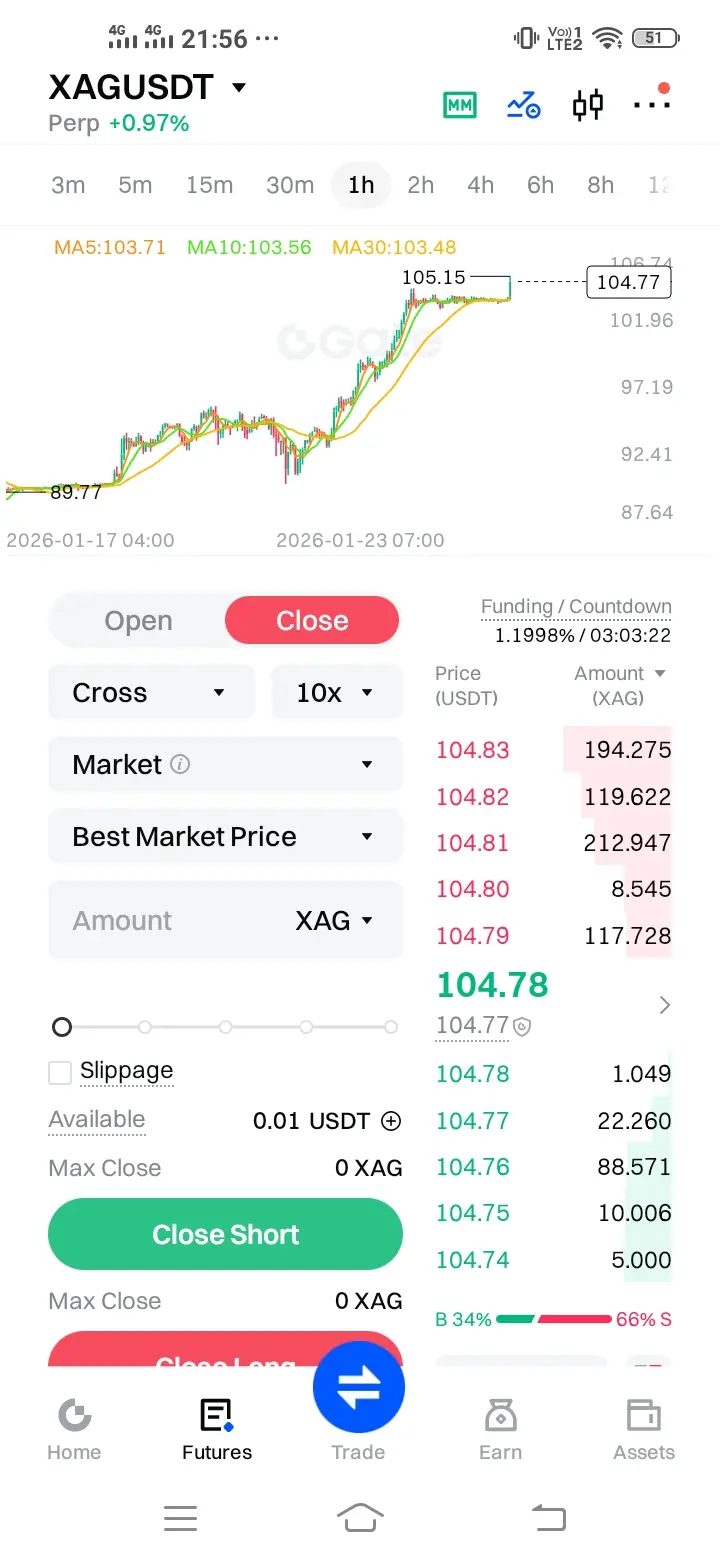Open the chart indicator settings icon
The width and height of the screenshot is (720, 1560).
523,105
